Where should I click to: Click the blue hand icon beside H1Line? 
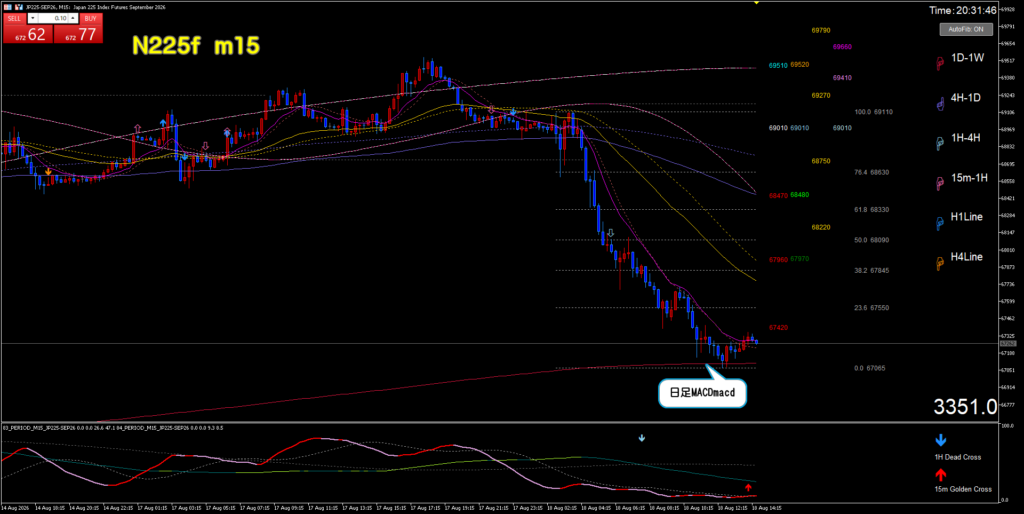940,223
